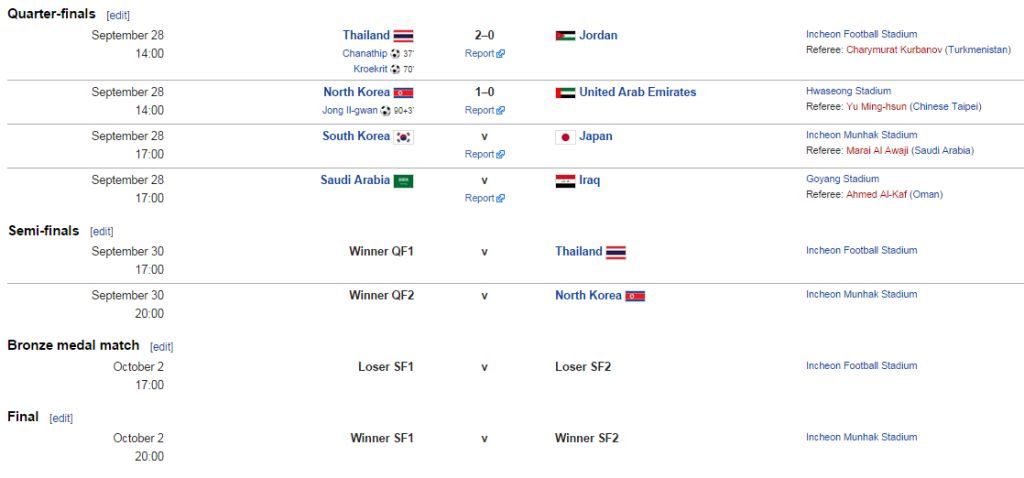1024x478 pixels.
Task: Open referee Charymurat Kurbanov's page
Action: [894, 50]
